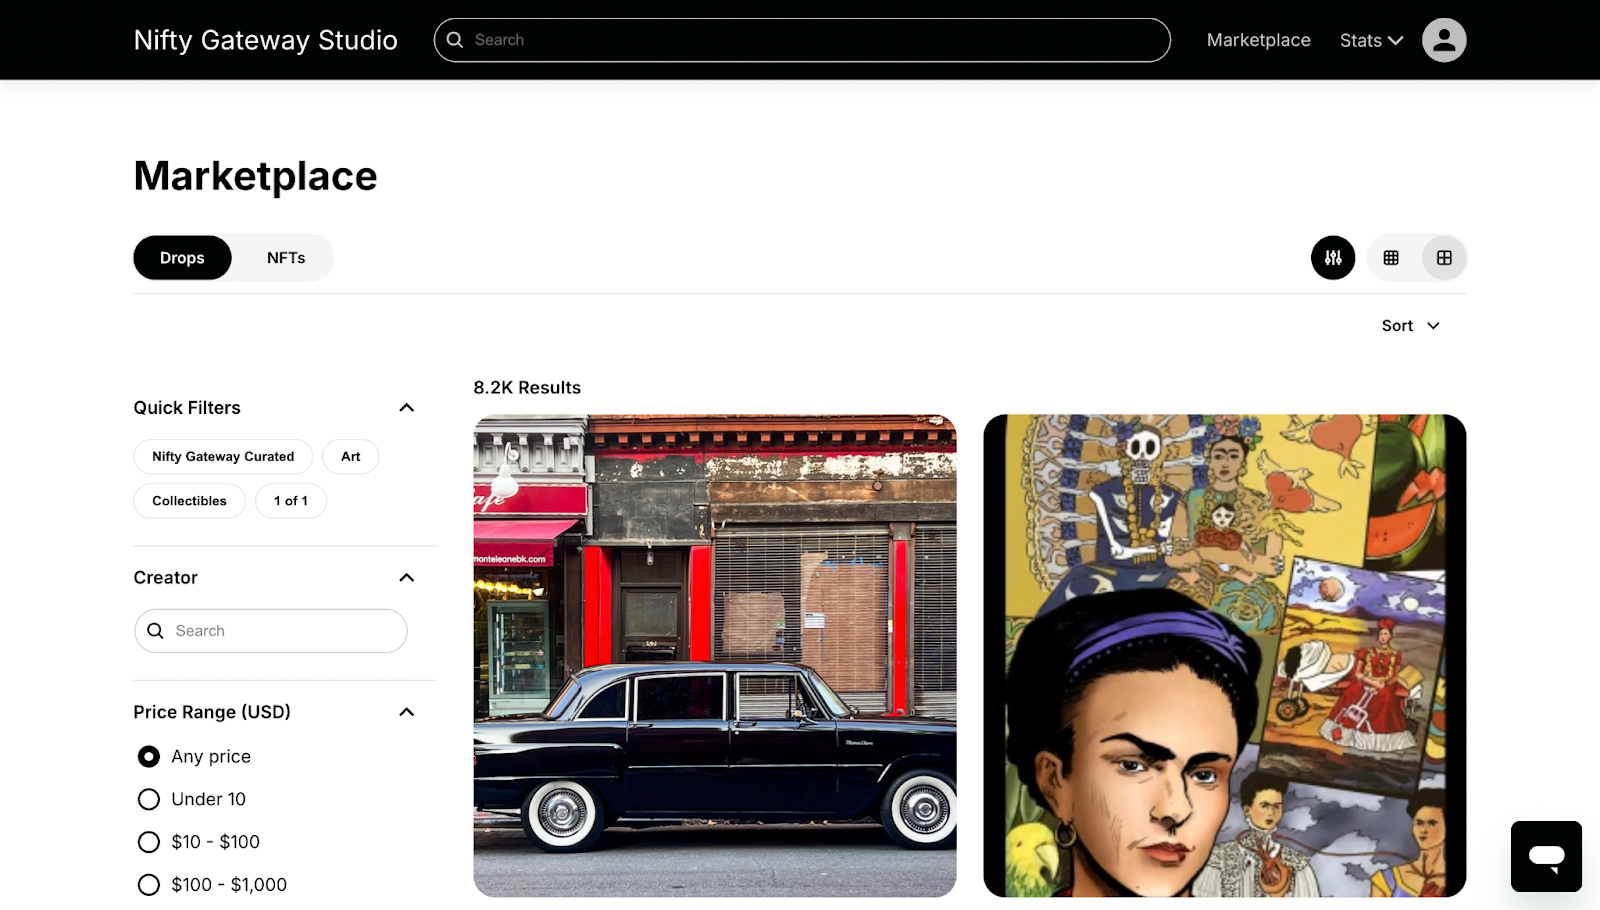This screenshot has height=910, width=1600.
Task: Open the Stats dropdown menu
Action: (1371, 40)
